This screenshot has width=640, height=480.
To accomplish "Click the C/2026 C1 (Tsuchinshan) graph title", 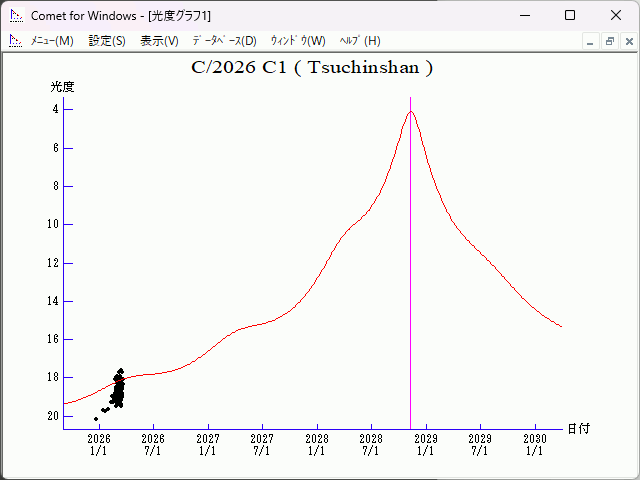I will tap(312, 68).
